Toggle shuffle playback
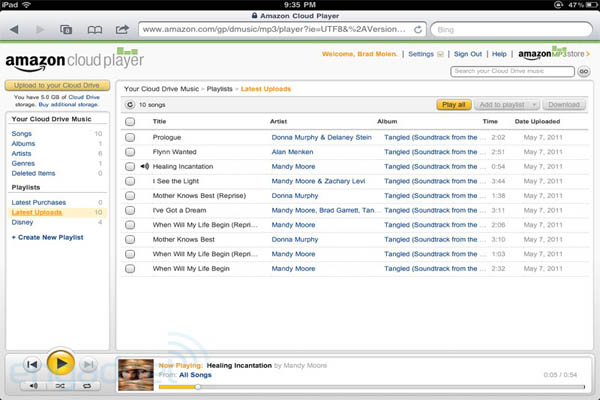The width and height of the screenshot is (600, 400). click(60, 385)
